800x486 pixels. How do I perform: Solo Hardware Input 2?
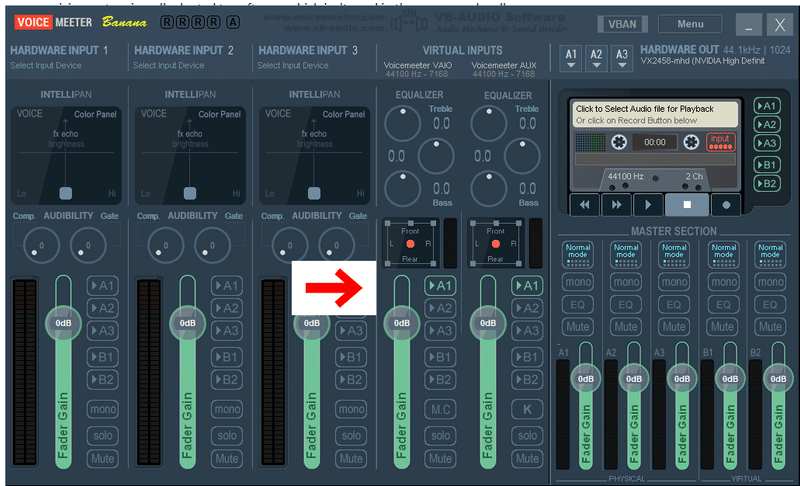click(227, 436)
